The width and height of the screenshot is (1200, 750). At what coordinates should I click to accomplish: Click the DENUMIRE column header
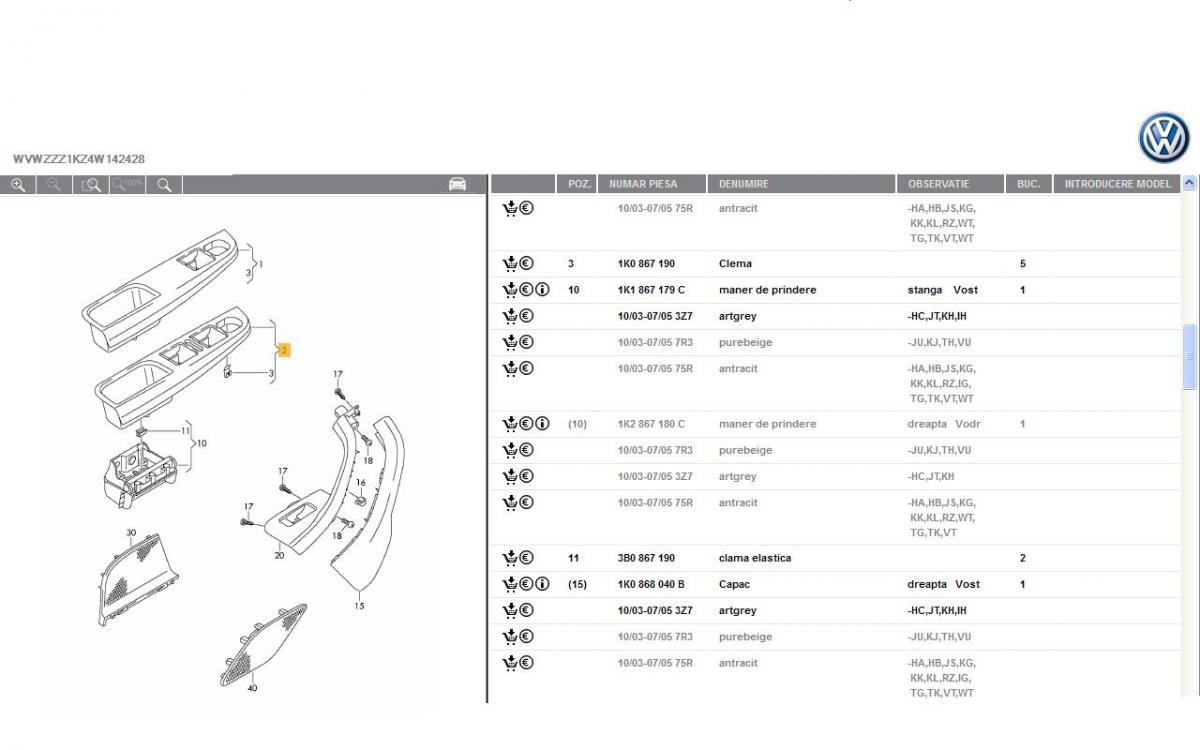(x=744, y=184)
